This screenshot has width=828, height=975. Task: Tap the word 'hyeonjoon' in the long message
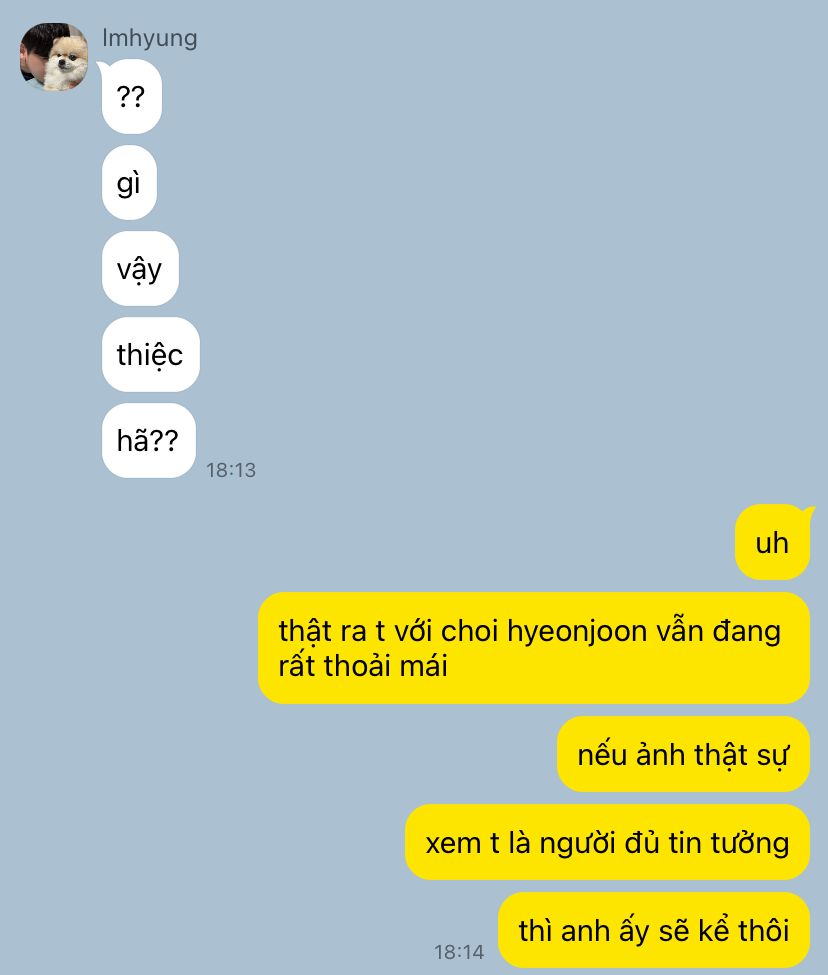point(577,632)
